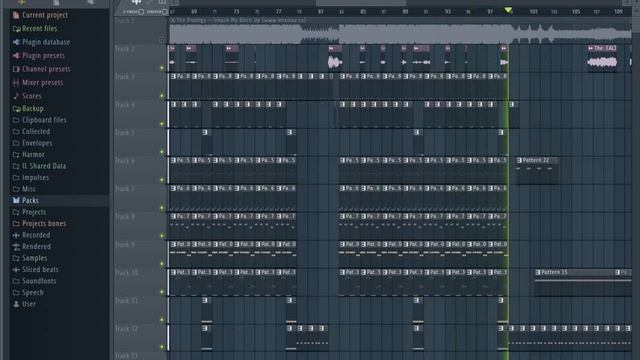Select the Track 12 header

click(140, 338)
